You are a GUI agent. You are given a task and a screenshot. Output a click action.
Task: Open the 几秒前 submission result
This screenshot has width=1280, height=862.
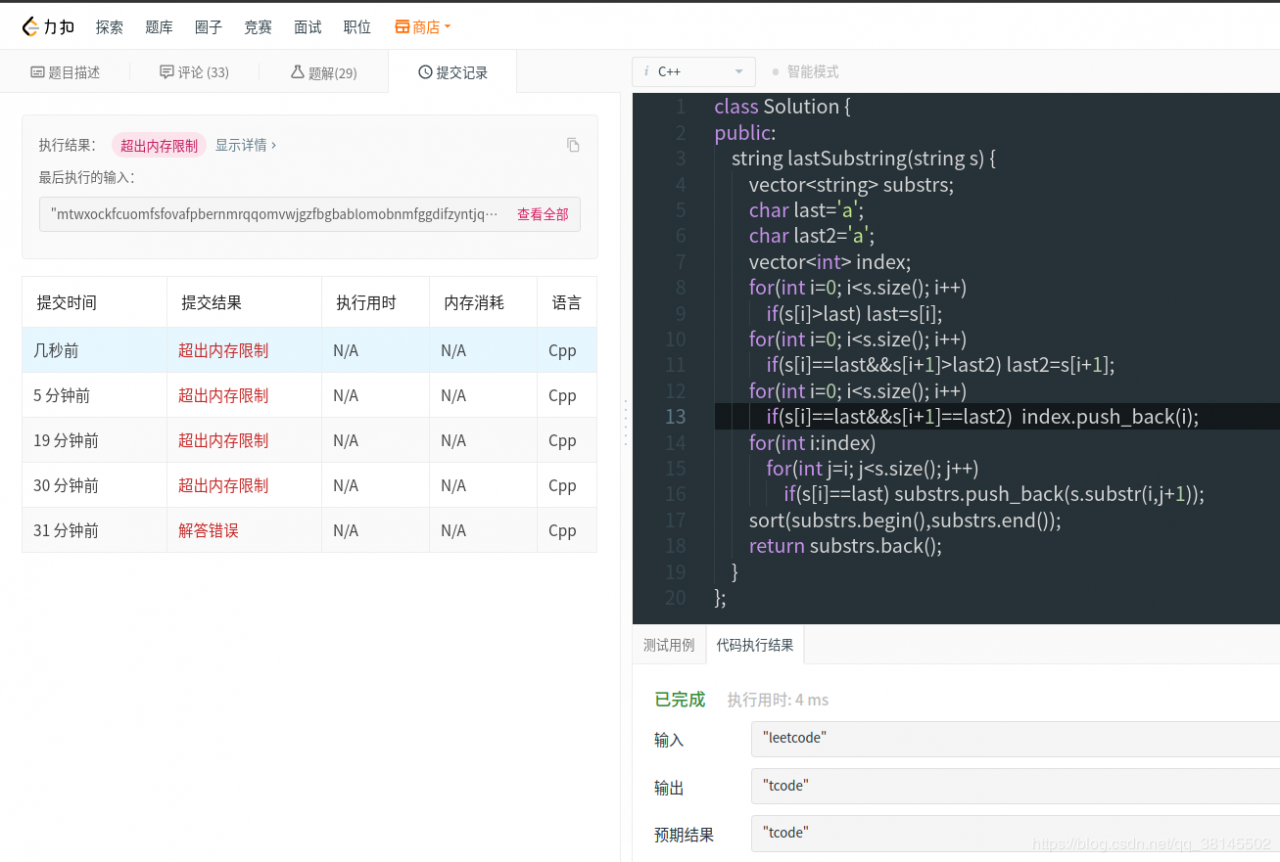223,350
